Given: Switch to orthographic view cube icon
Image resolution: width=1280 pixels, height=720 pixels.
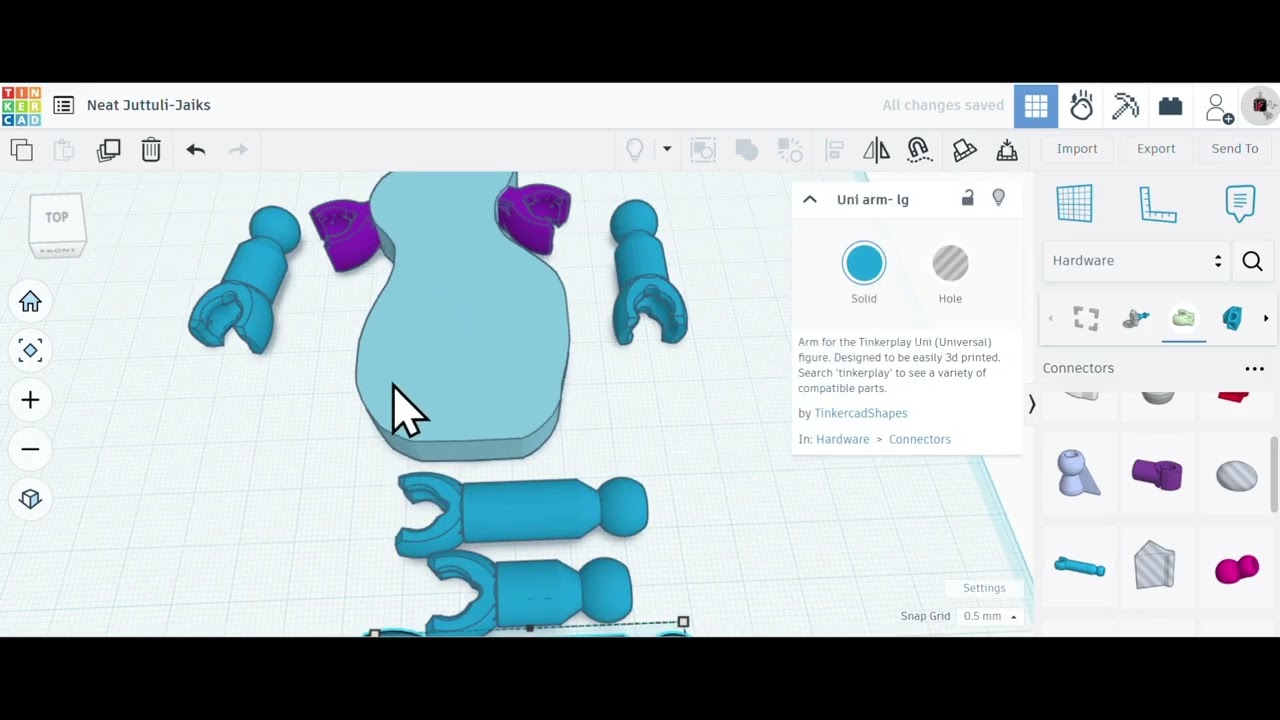Looking at the screenshot, I should coord(30,499).
